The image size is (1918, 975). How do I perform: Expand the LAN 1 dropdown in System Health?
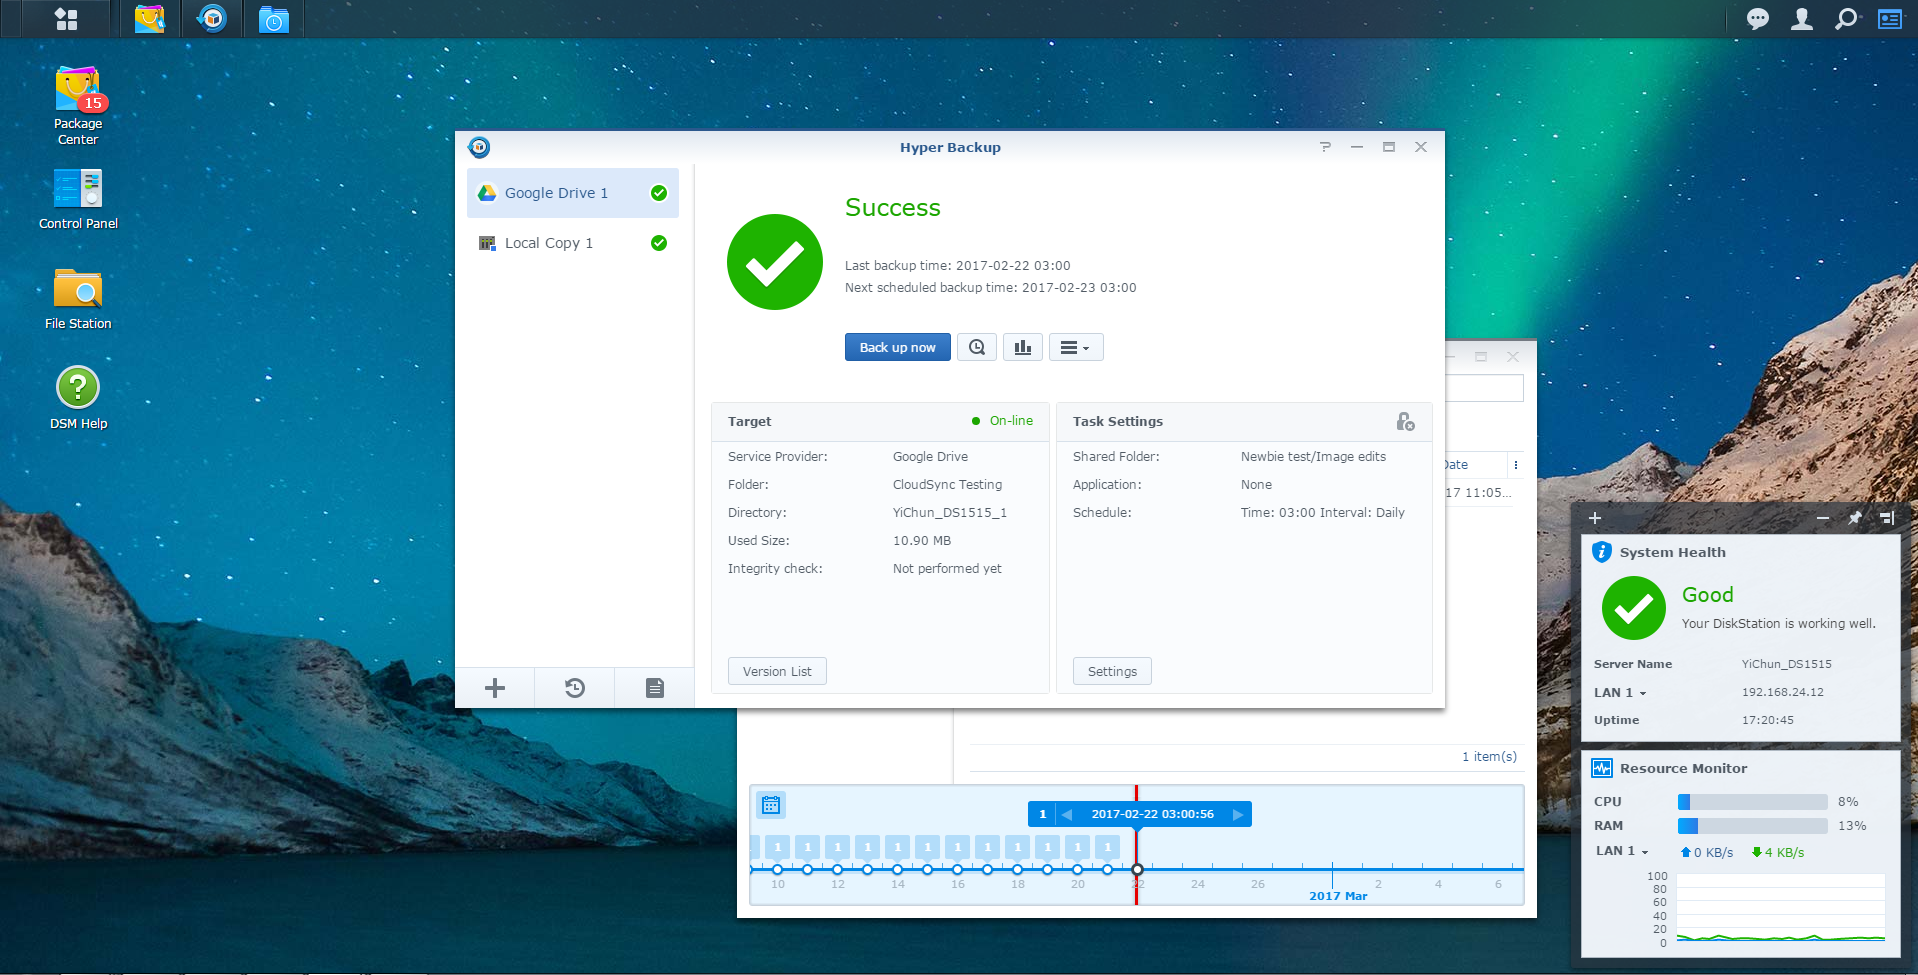[x=1620, y=693]
